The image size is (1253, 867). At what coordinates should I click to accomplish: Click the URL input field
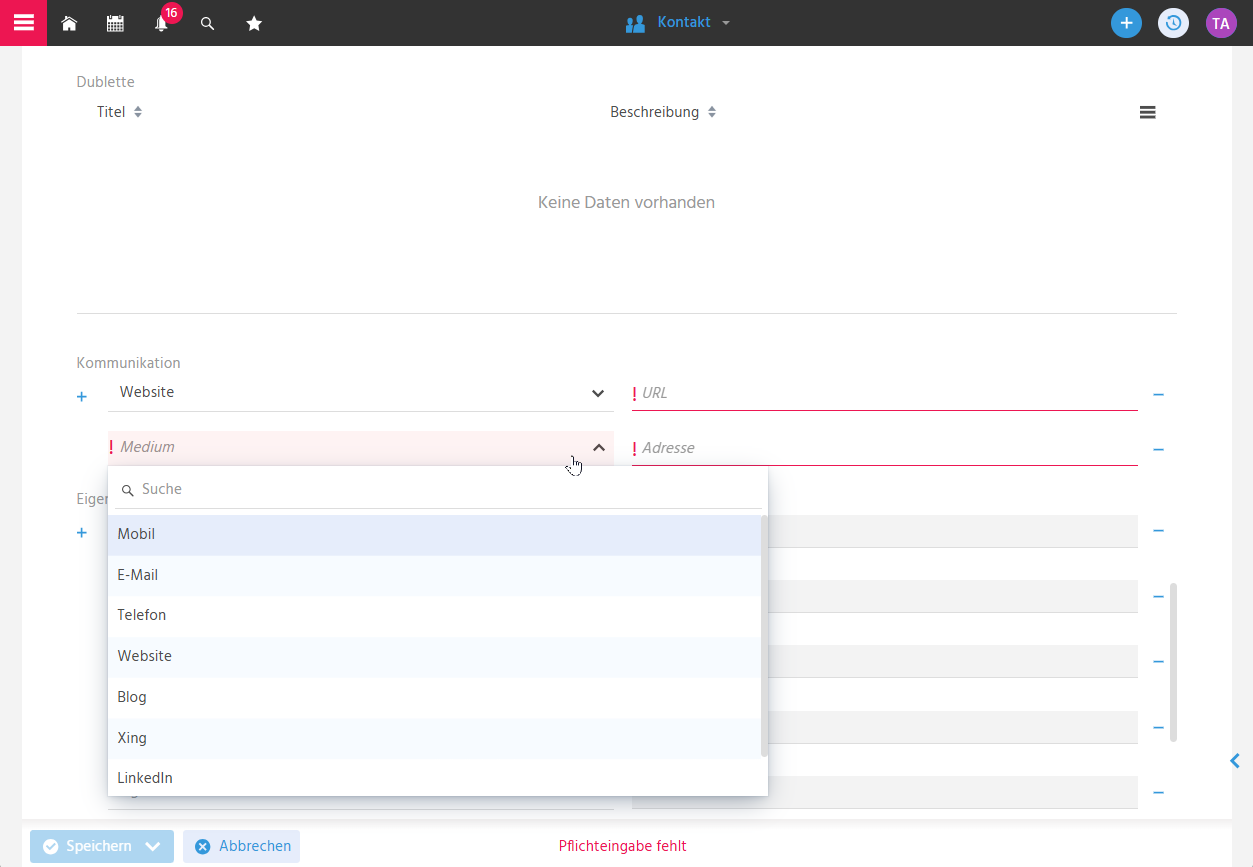coord(885,393)
